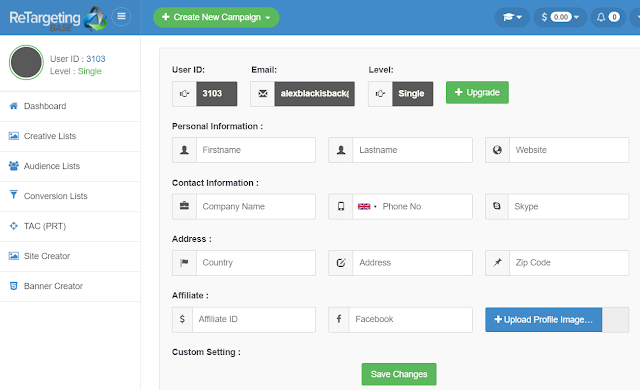Open the dollar balance 0.00 dropdown
Viewport: 640px width, 390px height.
coord(560,17)
